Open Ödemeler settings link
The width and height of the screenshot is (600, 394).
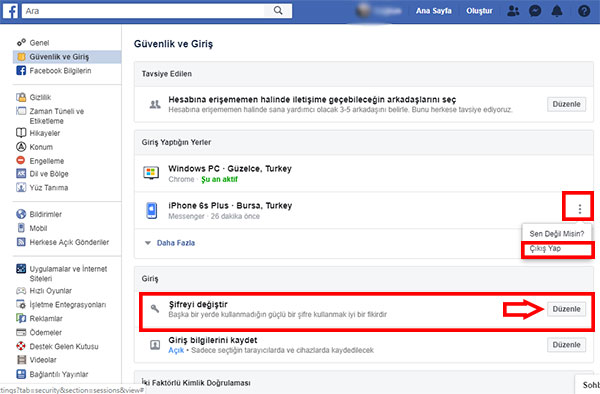[x=46, y=332]
